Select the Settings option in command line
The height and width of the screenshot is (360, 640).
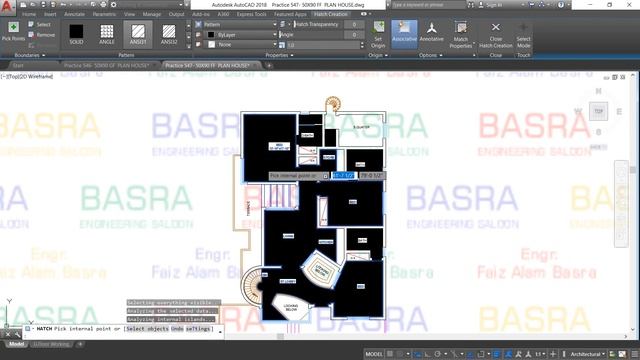point(198,329)
